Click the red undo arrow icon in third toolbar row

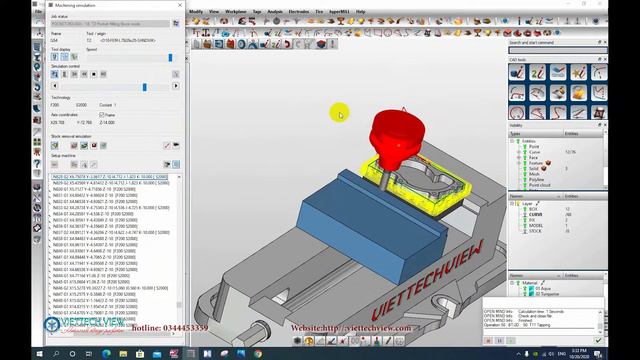pos(287,44)
